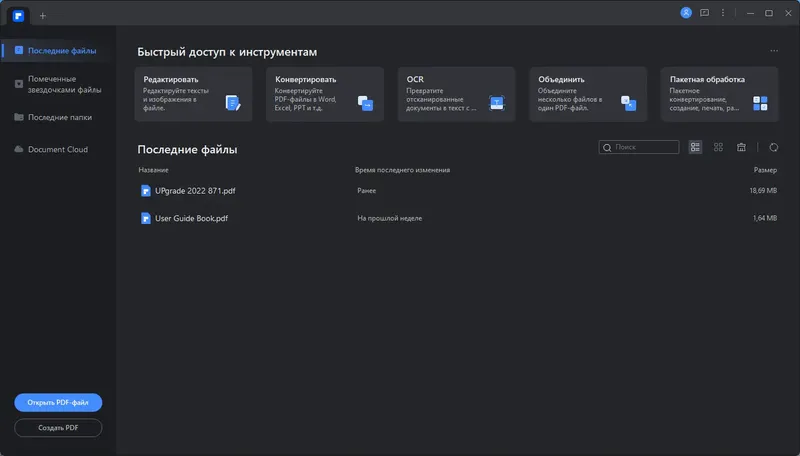
Task: Add a new tab with plus
Action: [x=43, y=14]
